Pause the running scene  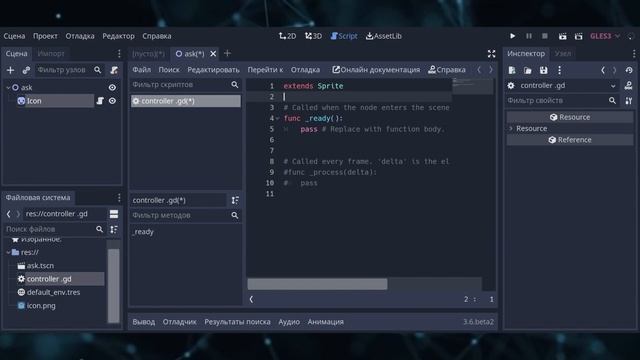click(x=529, y=36)
